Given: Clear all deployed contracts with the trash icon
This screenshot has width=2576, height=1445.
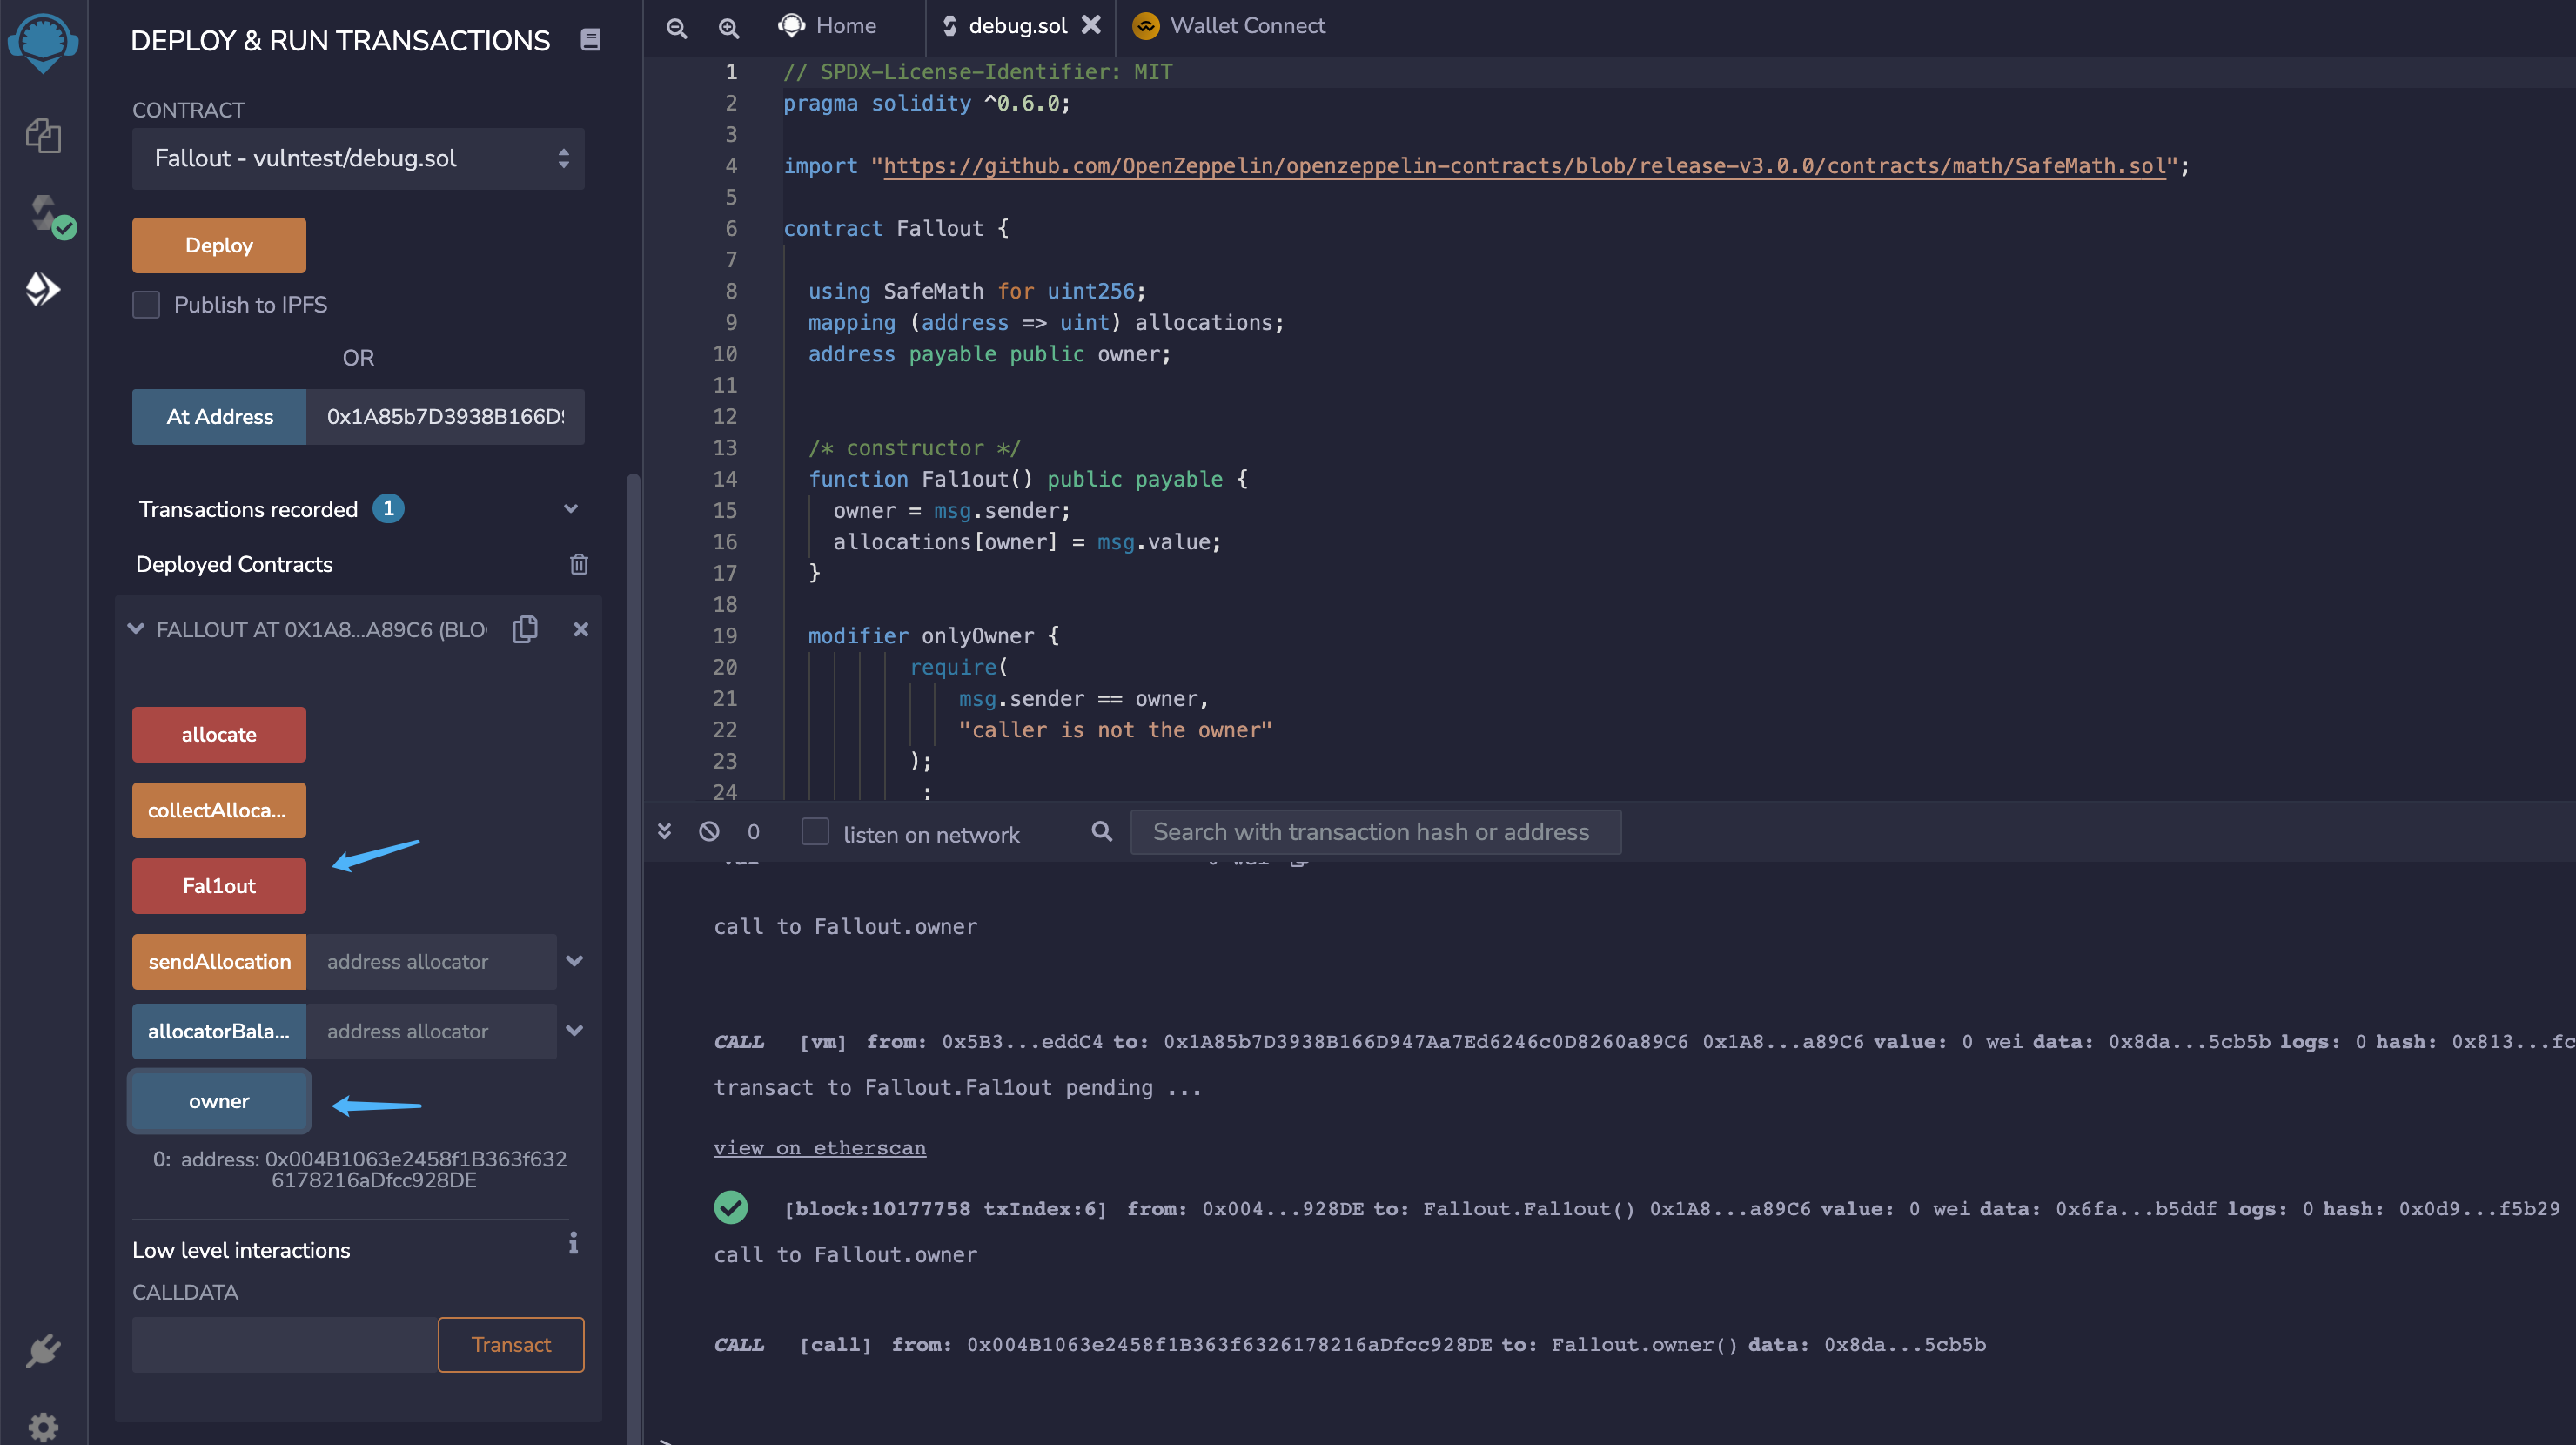Looking at the screenshot, I should click(579, 564).
